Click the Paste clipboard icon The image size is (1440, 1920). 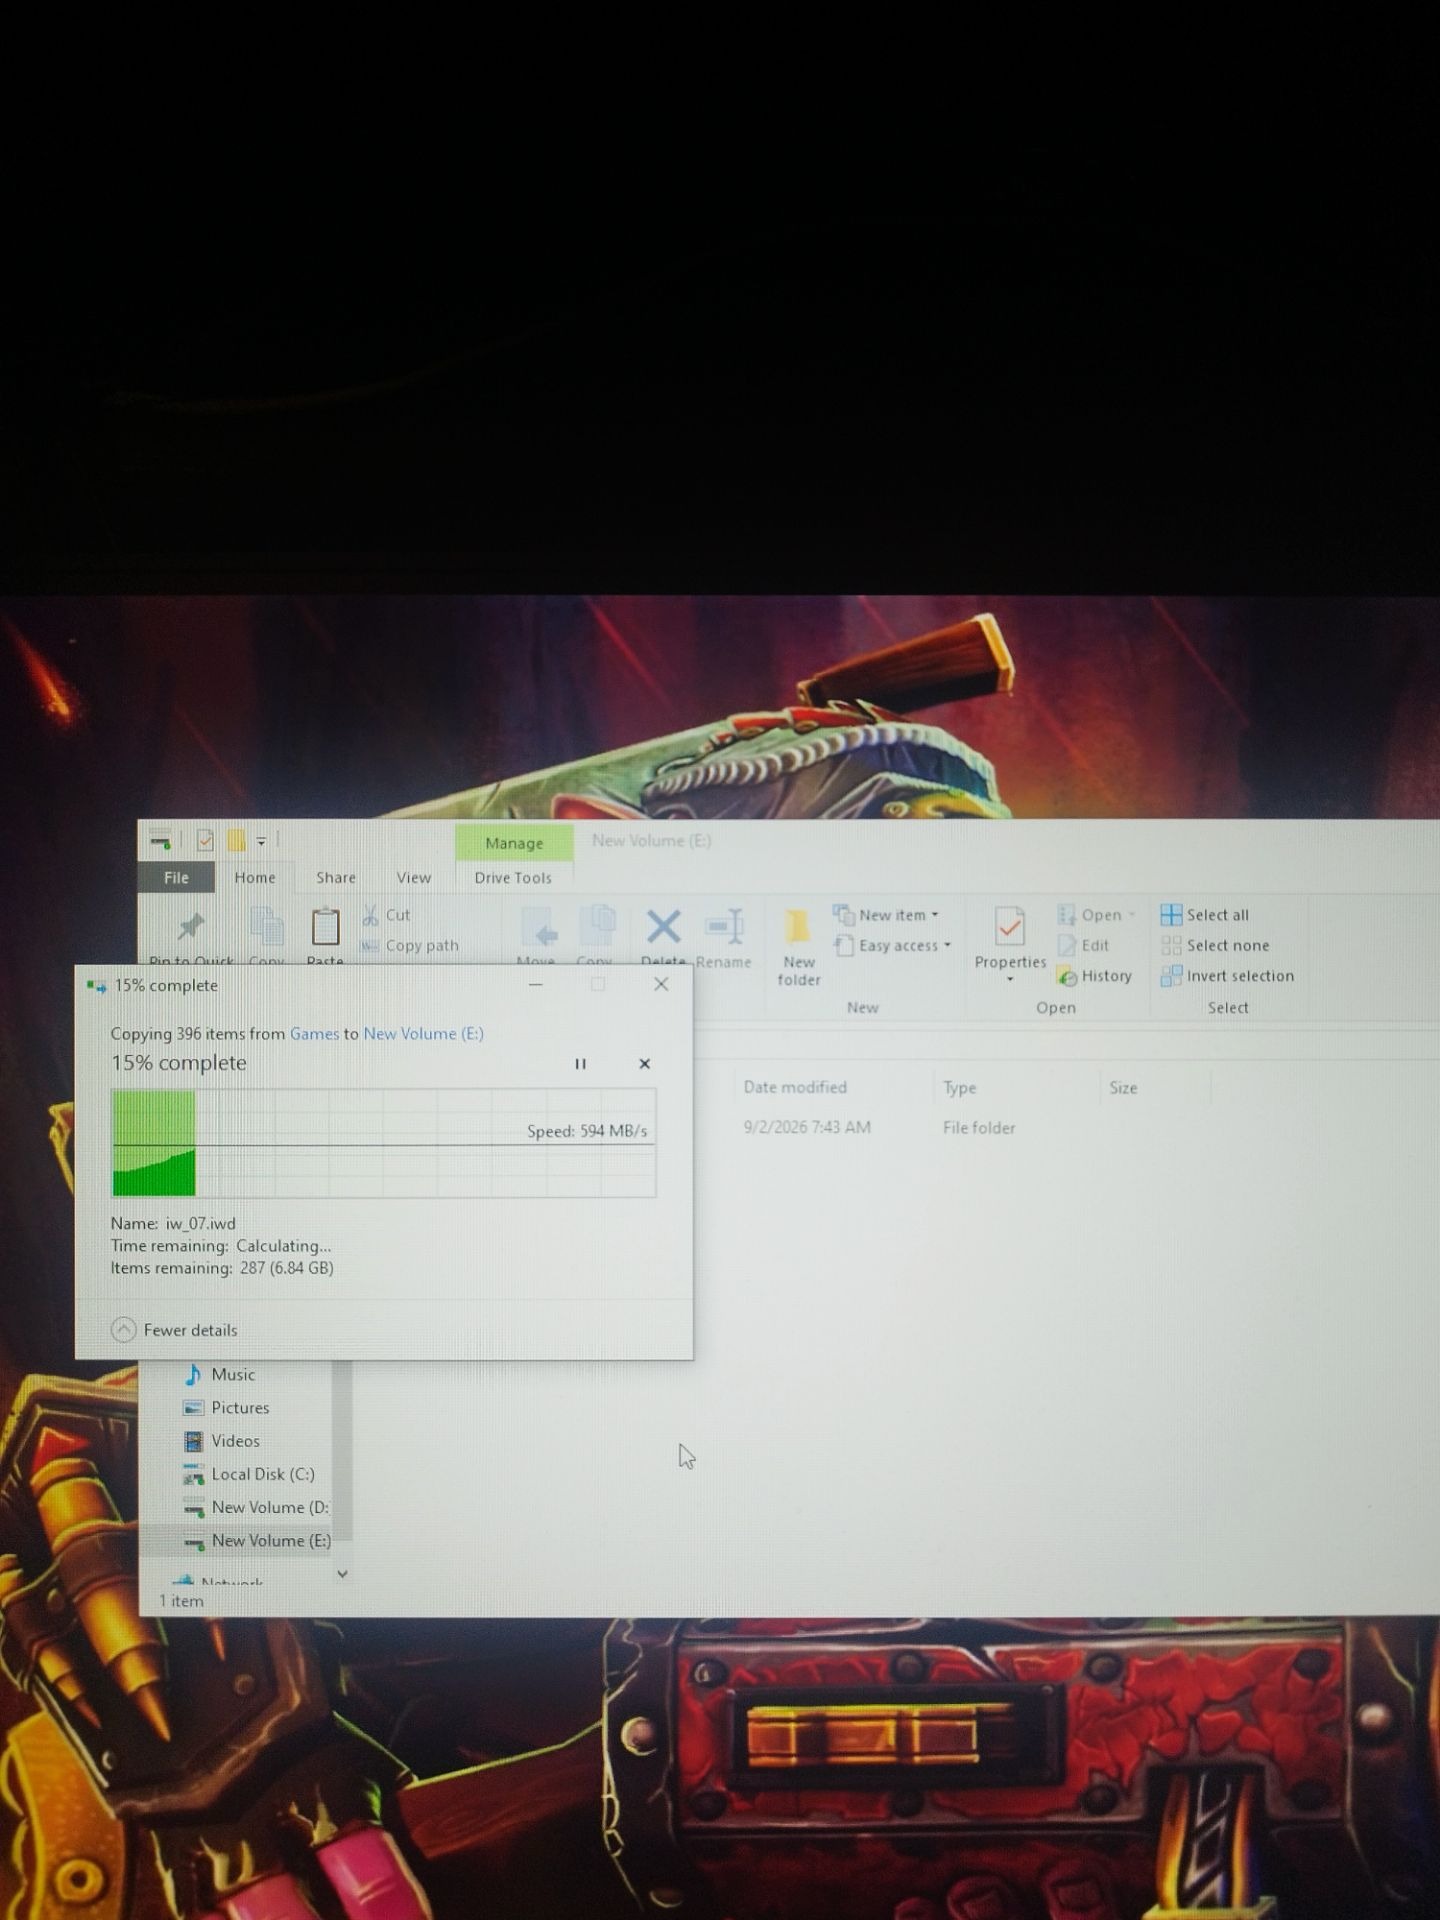(325, 928)
